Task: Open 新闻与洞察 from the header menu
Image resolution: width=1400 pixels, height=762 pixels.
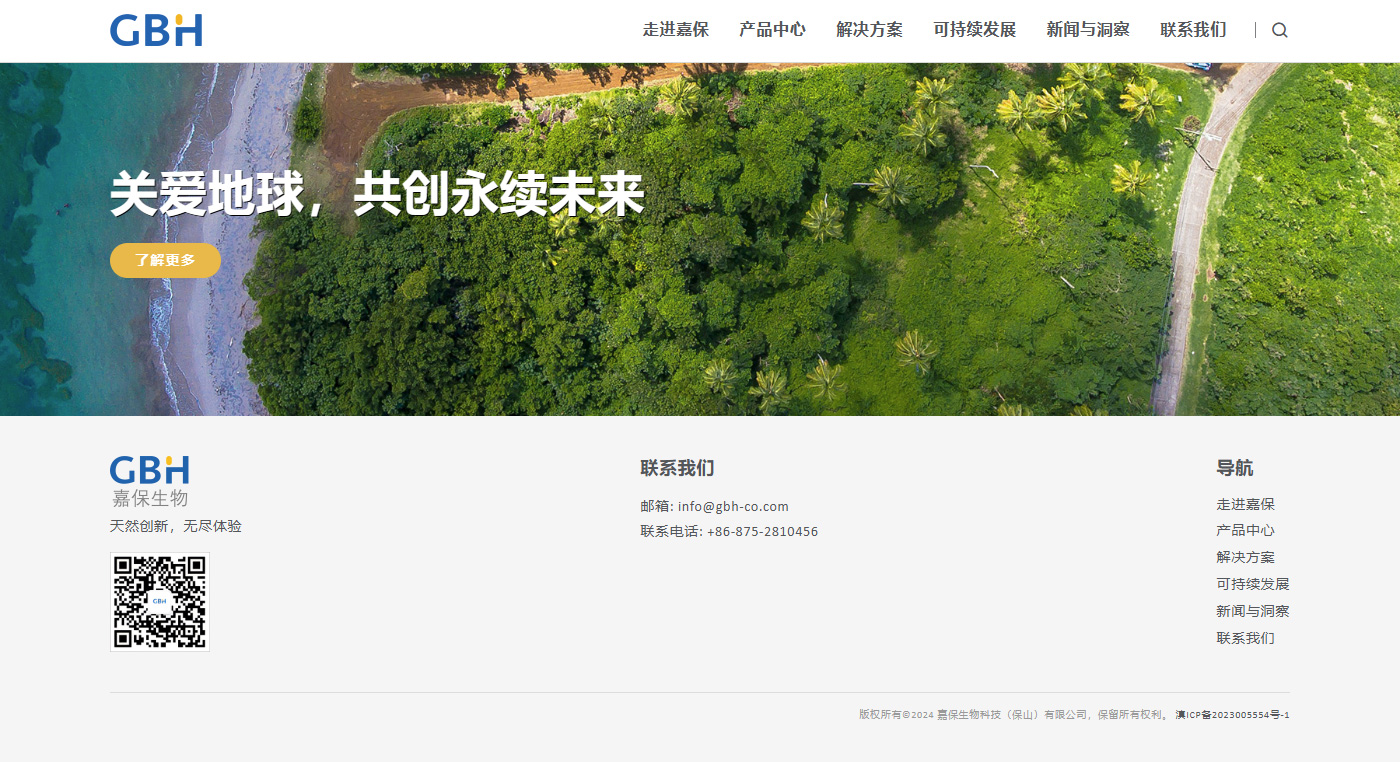Action: pos(1088,30)
